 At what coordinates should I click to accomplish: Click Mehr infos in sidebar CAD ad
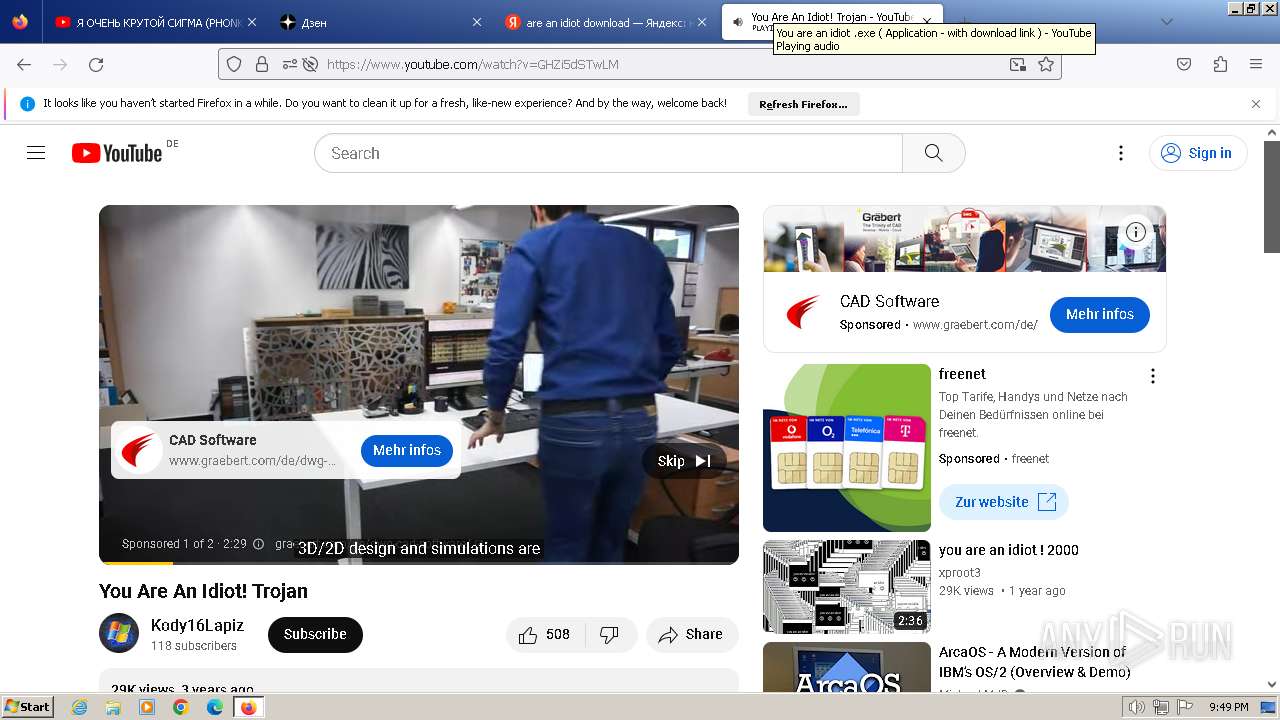click(1100, 314)
